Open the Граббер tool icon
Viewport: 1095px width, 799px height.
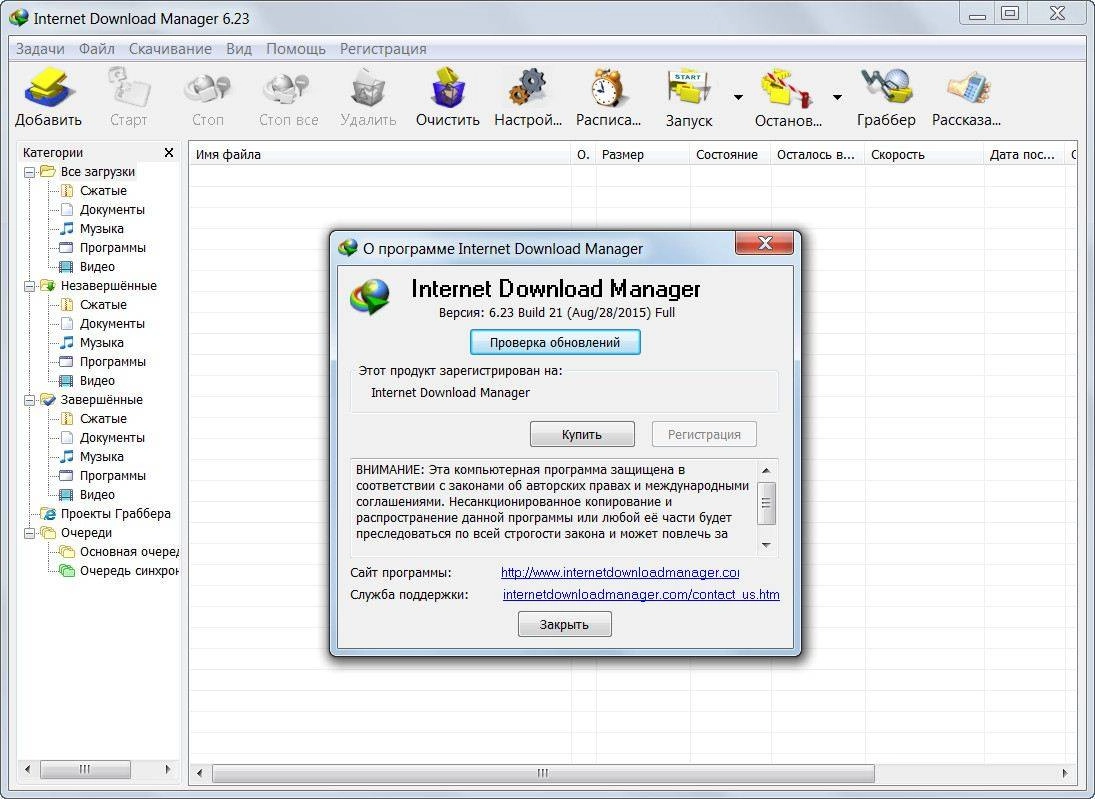(886, 87)
